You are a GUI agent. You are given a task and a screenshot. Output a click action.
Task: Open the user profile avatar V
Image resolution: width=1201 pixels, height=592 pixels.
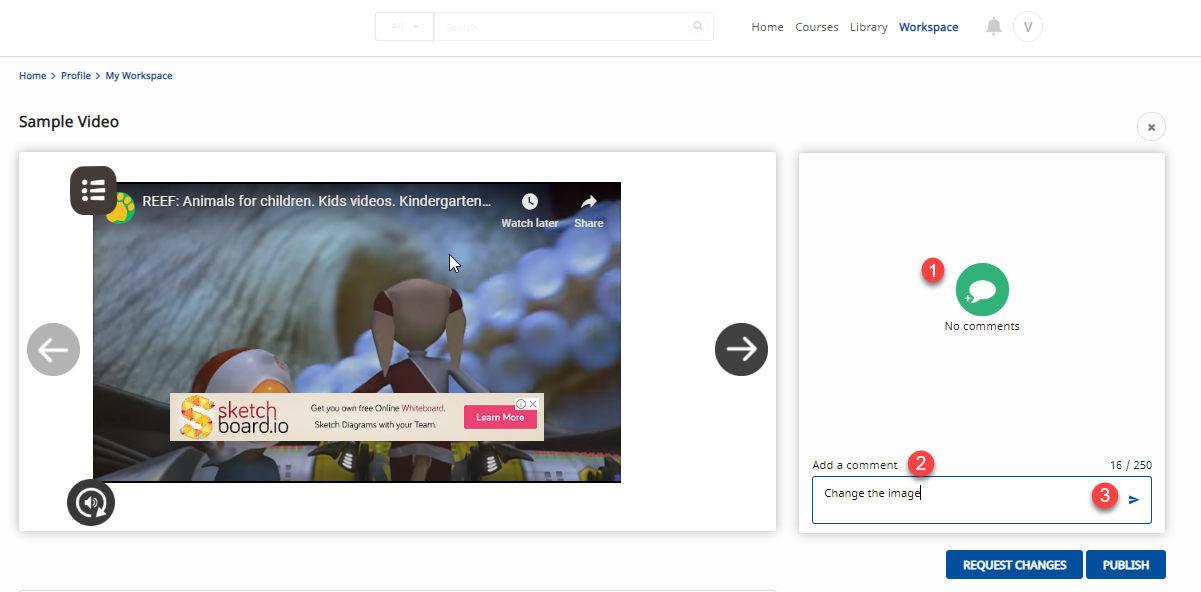pos(1028,27)
